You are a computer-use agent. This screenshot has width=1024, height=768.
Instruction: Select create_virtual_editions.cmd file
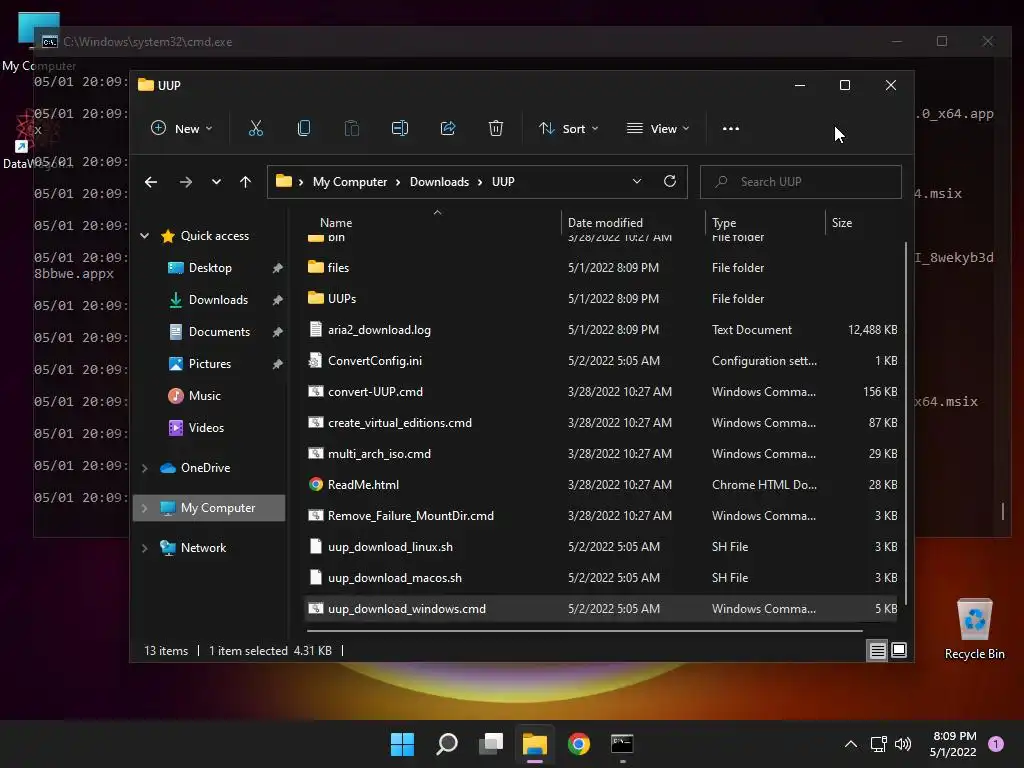[602, 423]
